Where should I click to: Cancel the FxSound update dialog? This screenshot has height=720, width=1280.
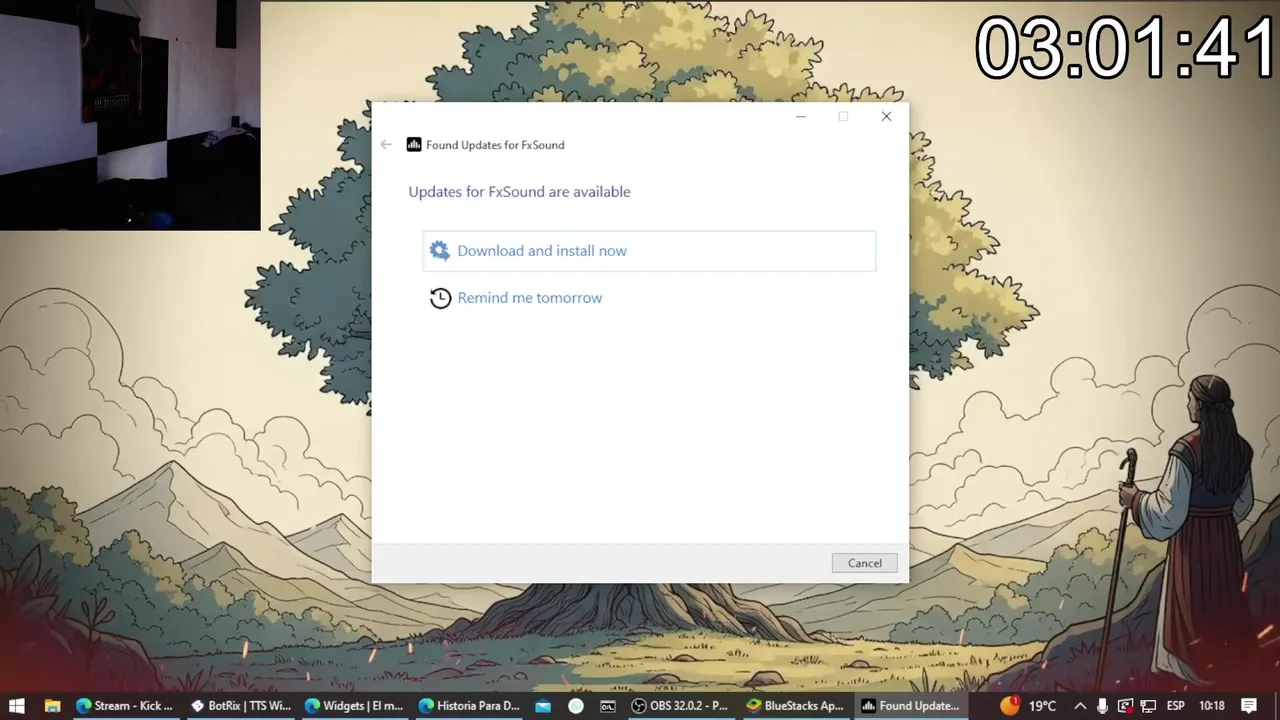coord(865,563)
